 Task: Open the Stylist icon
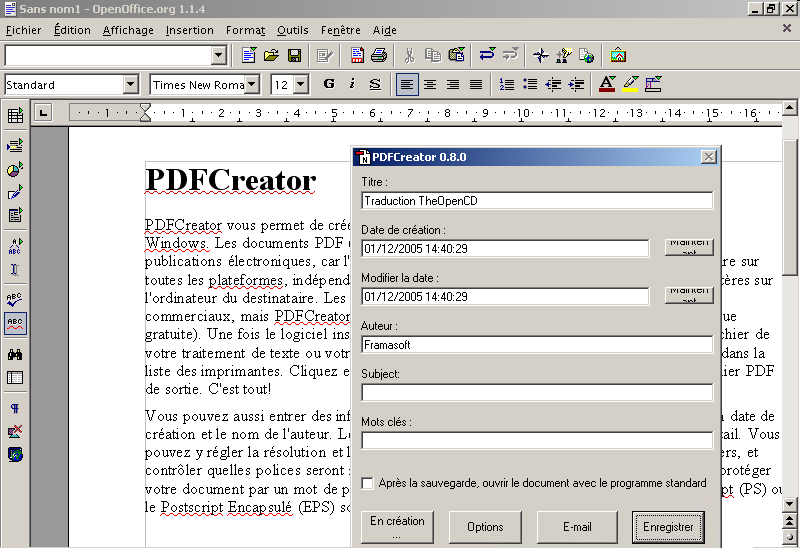[x=564, y=55]
